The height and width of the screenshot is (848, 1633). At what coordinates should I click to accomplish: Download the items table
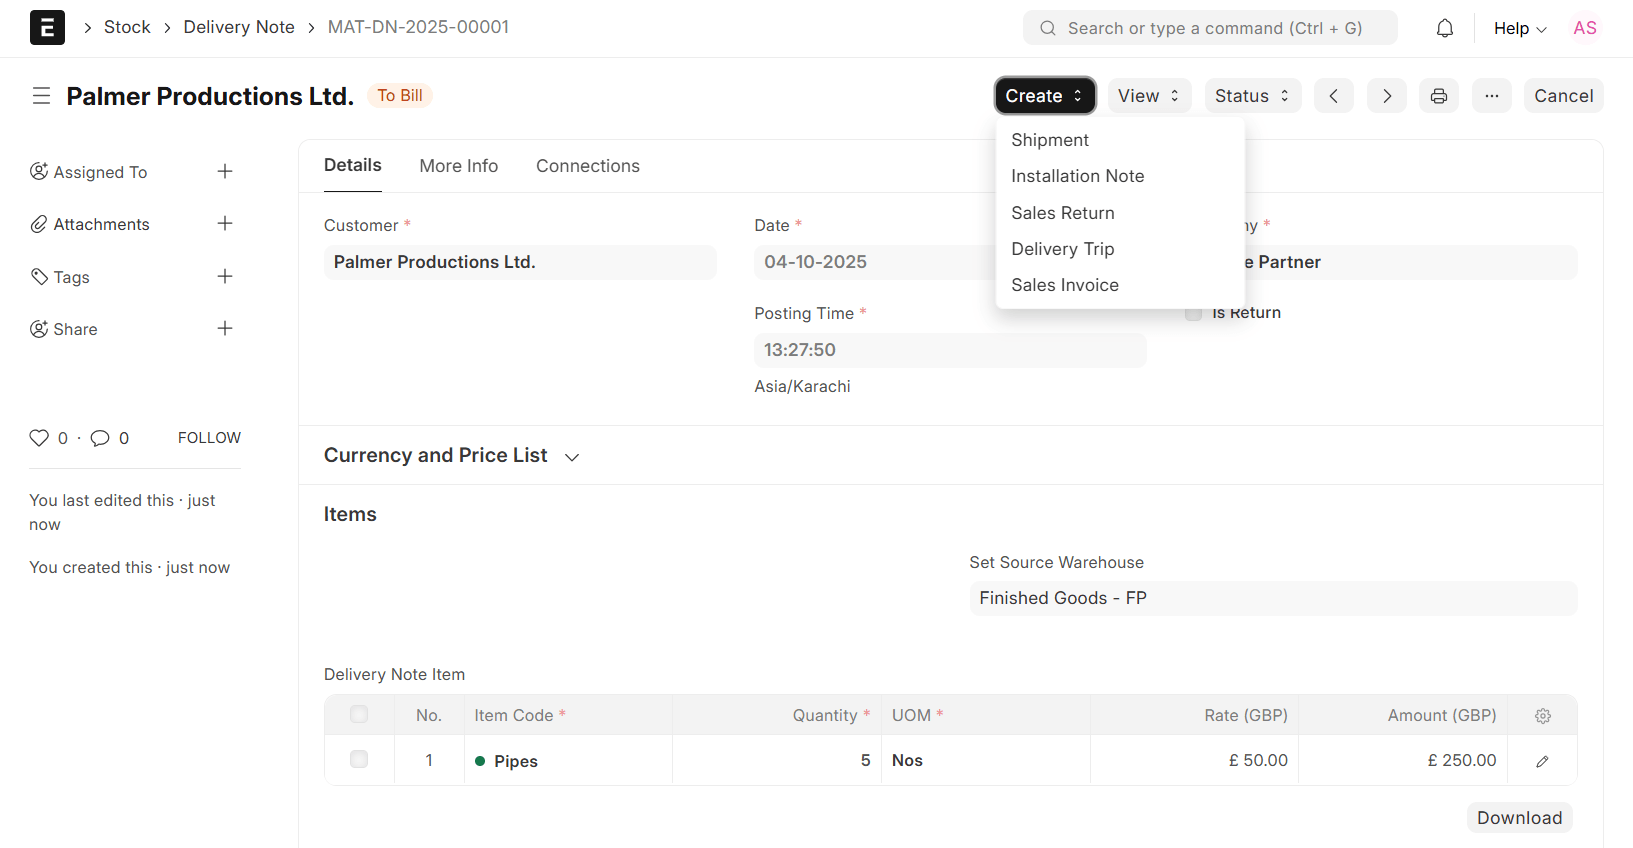click(x=1520, y=818)
